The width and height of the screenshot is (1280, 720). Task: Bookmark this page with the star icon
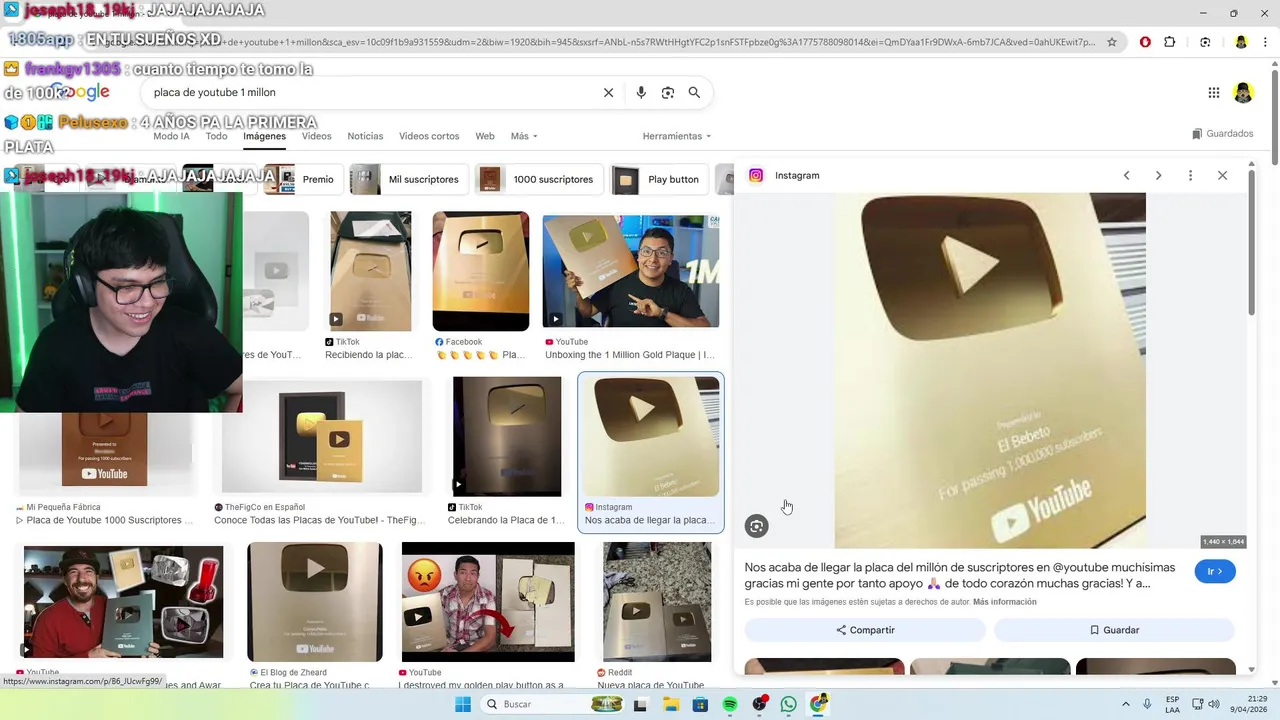click(1112, 42)
